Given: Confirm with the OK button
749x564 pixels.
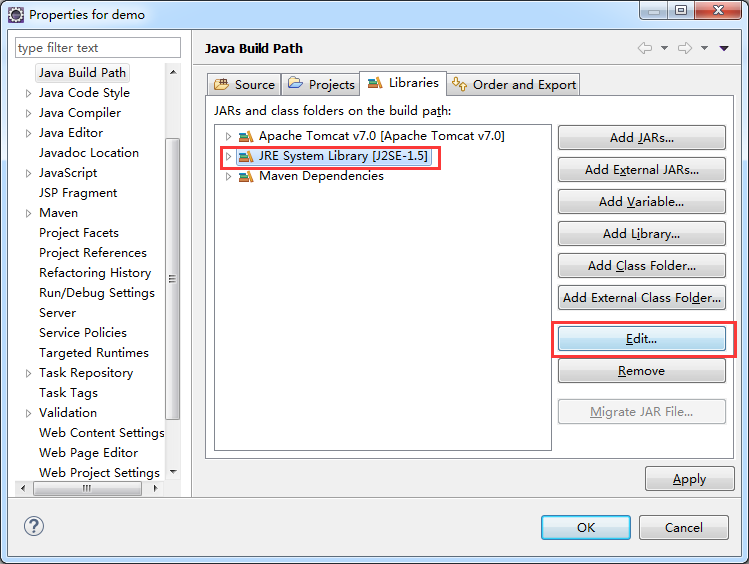Looking at the screenshot, I should coord(586,527).
